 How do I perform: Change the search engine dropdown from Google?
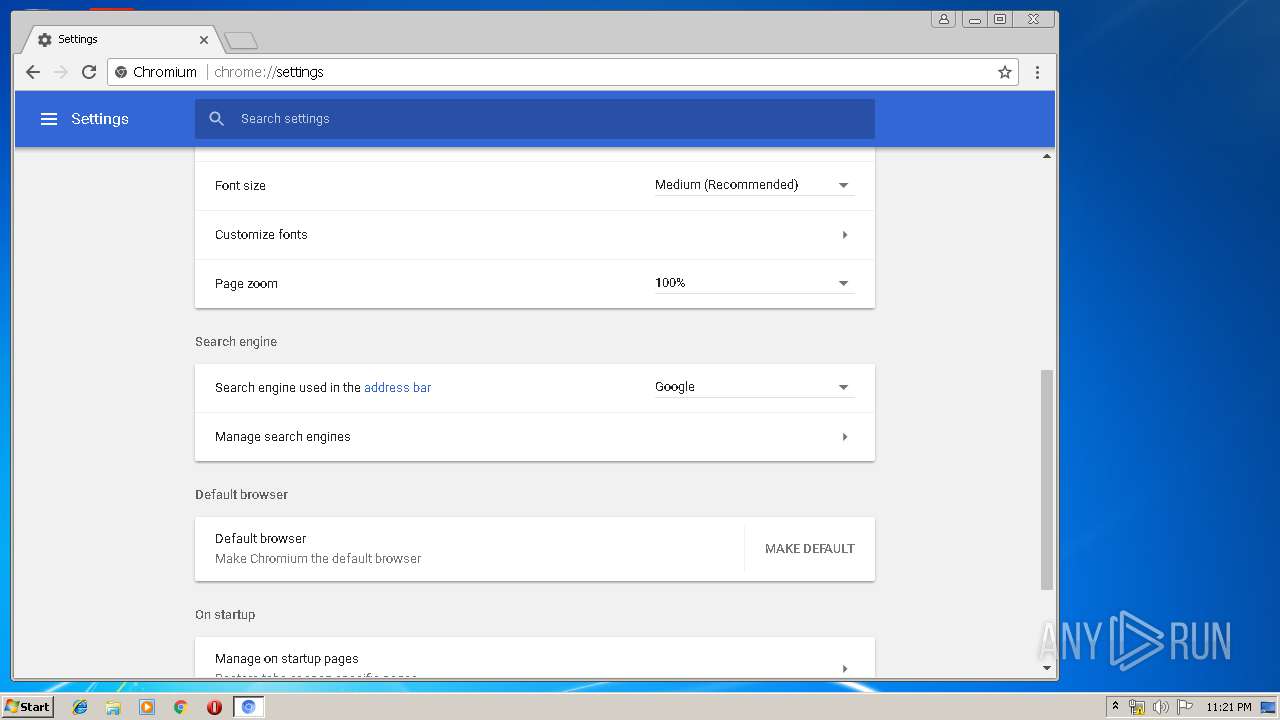tap(754, 387)
